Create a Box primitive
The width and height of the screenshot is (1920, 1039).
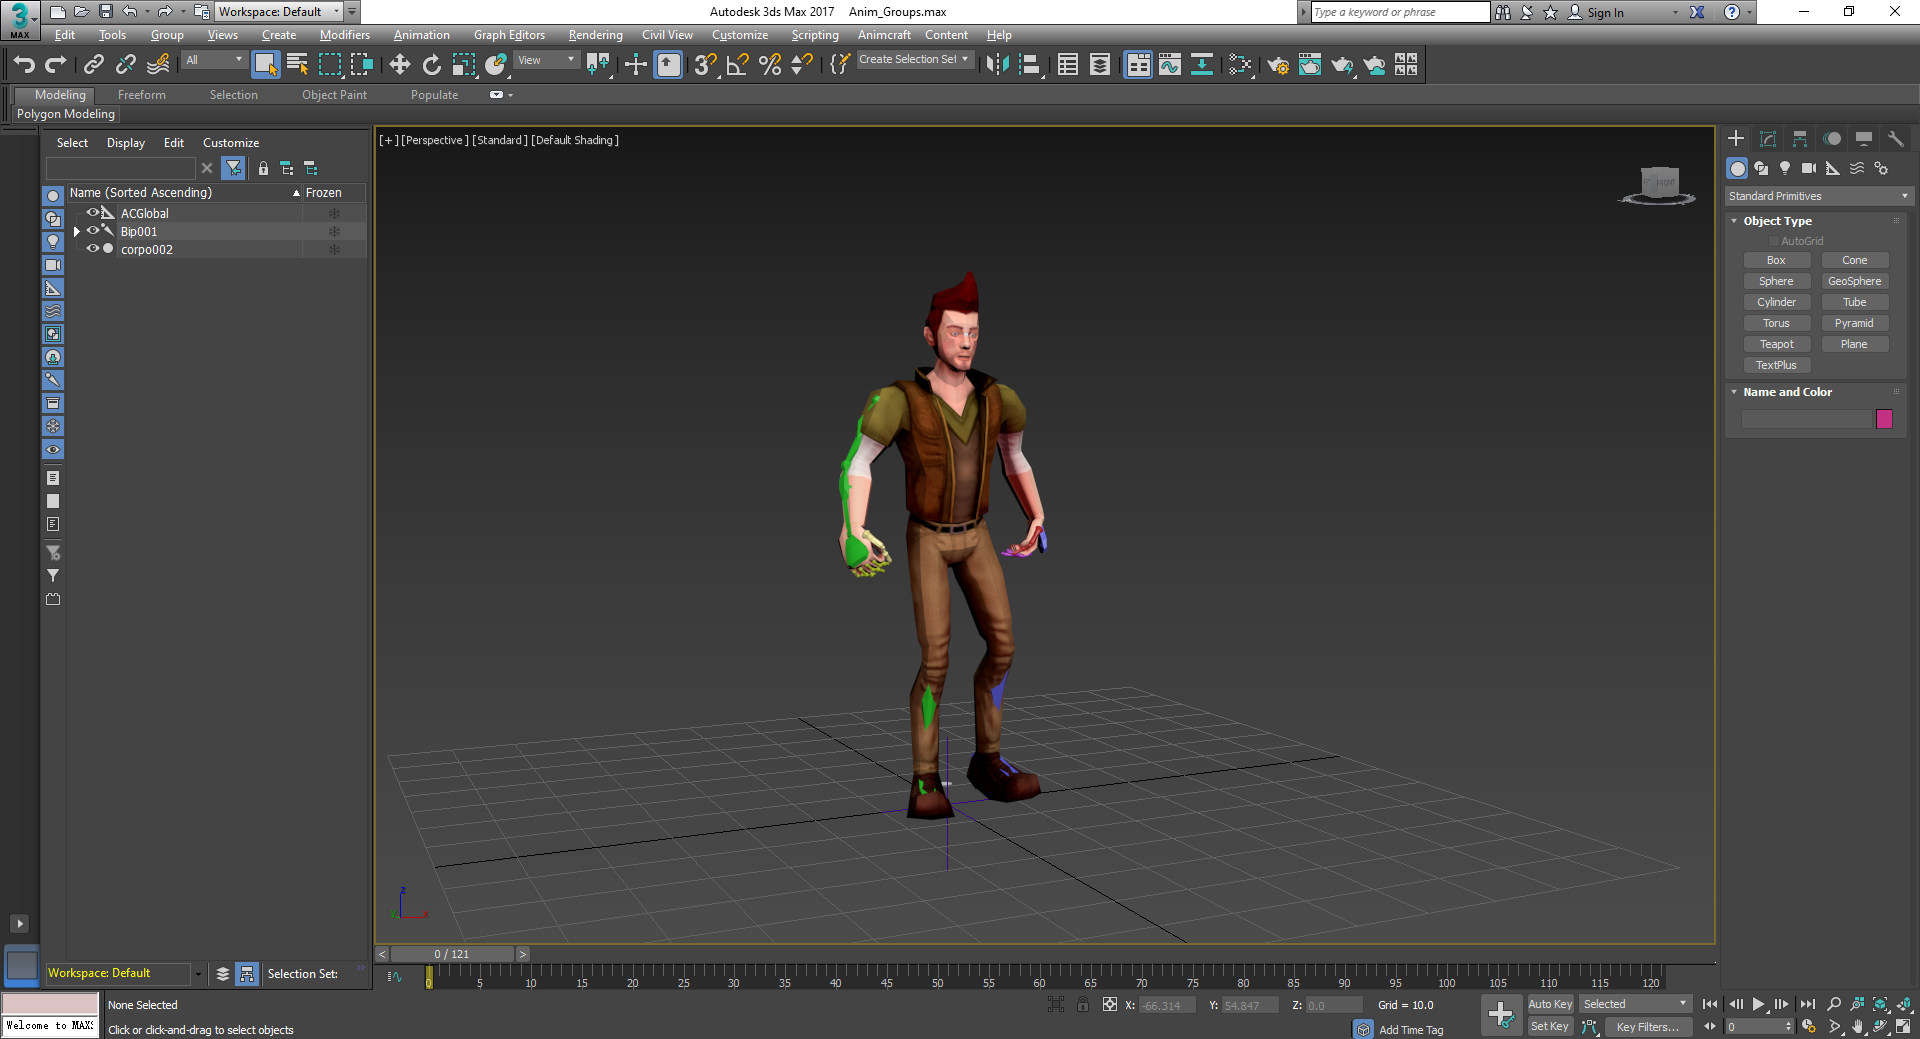pos(1776,260)
